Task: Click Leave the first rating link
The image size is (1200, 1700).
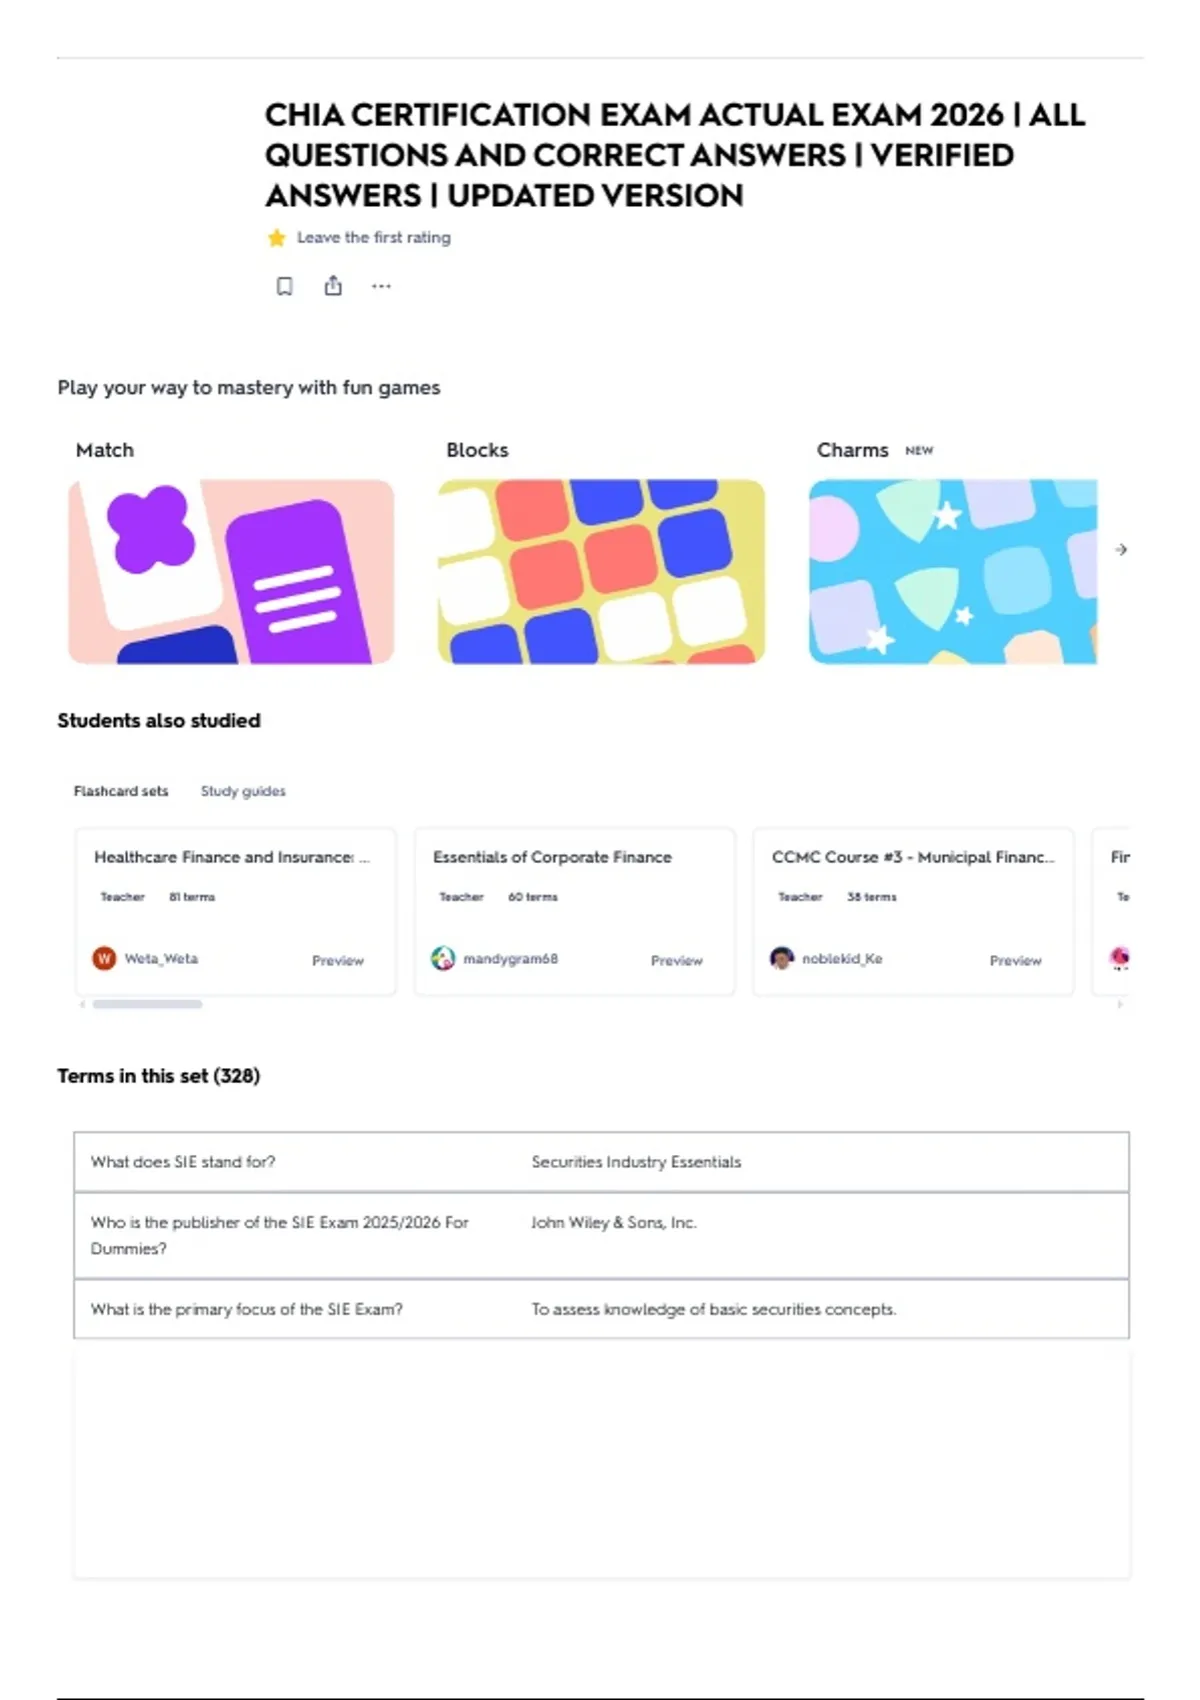Action: 374,238
